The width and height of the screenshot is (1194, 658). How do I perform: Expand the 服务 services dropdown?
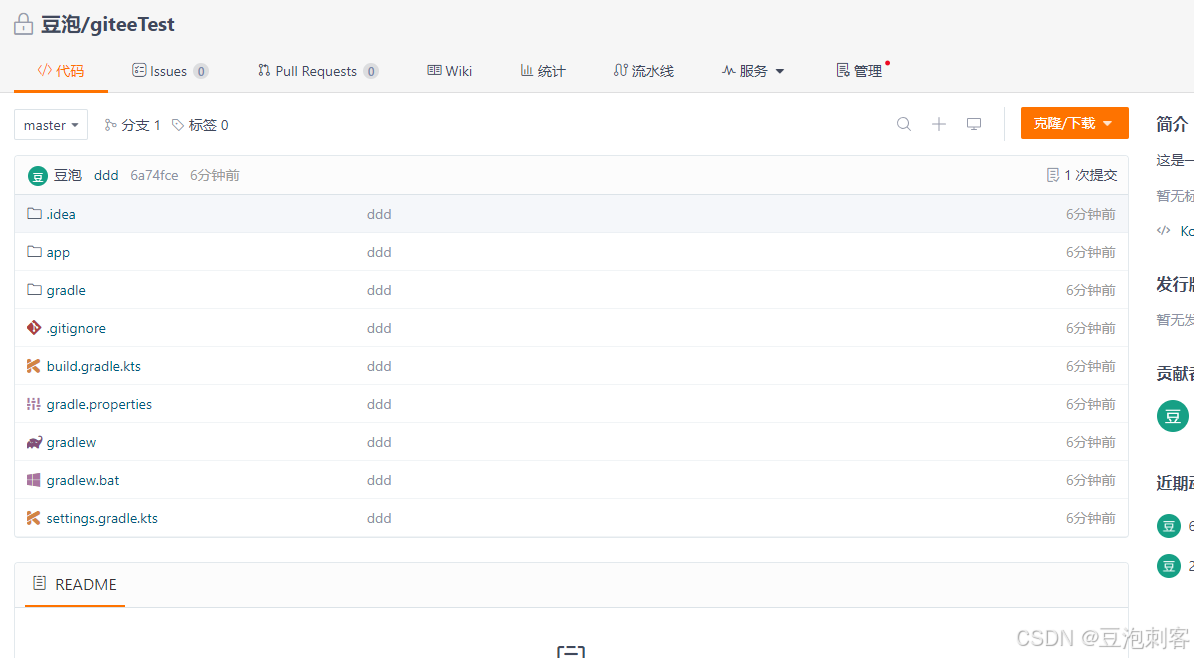tap(753, 71)
